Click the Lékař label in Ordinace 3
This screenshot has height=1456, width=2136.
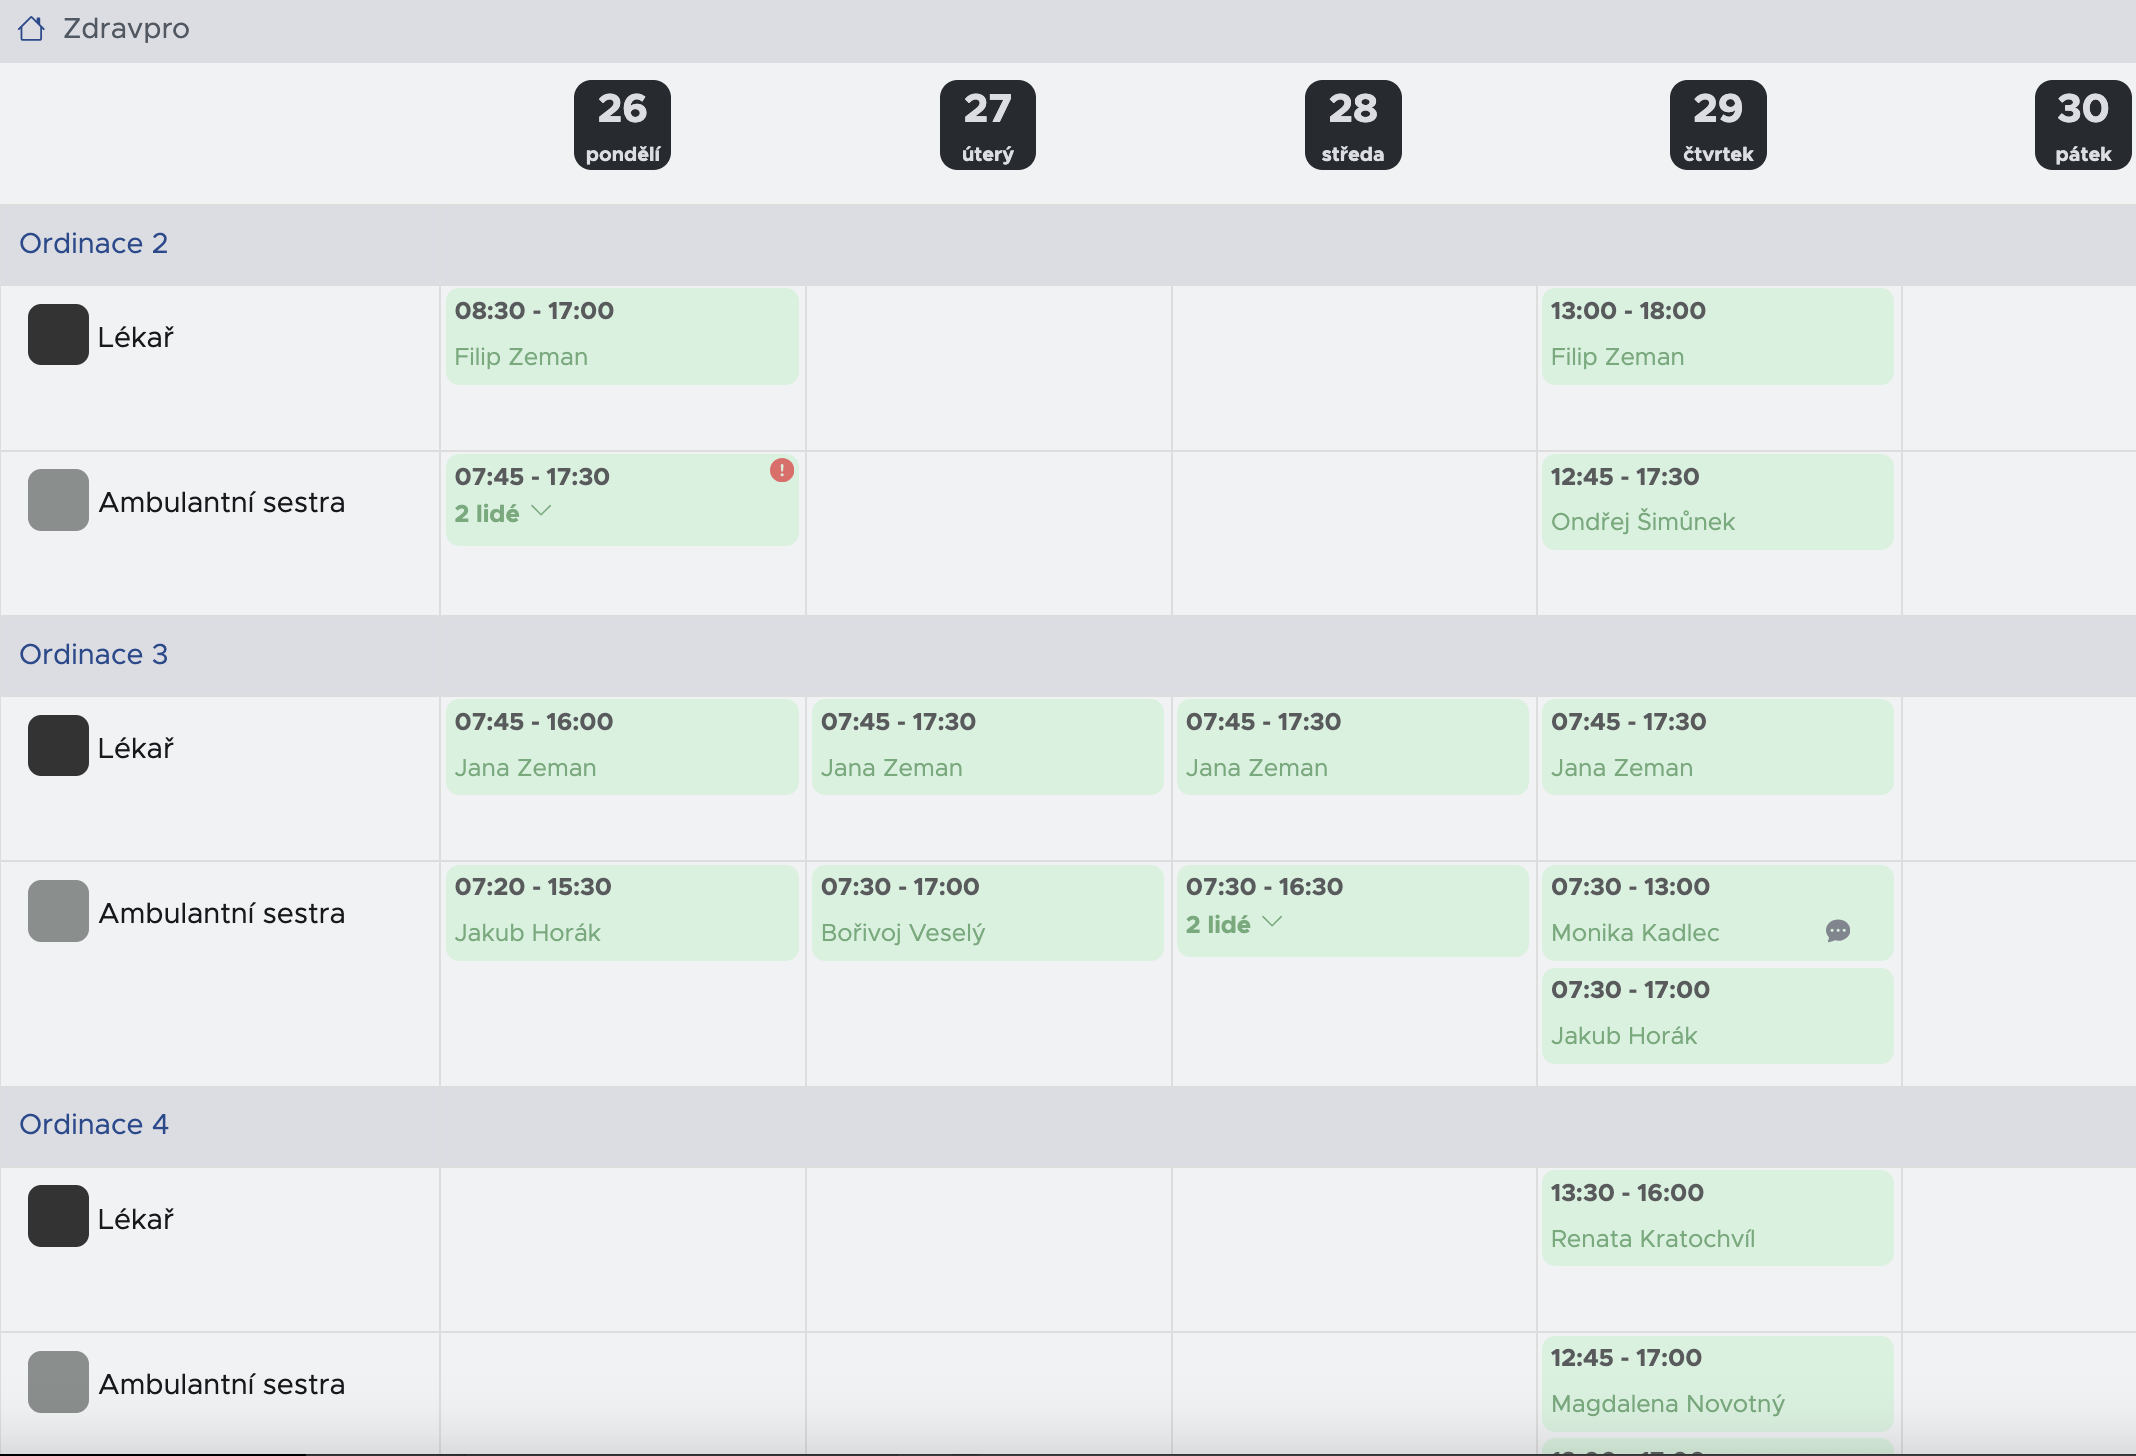coord(136,748)
